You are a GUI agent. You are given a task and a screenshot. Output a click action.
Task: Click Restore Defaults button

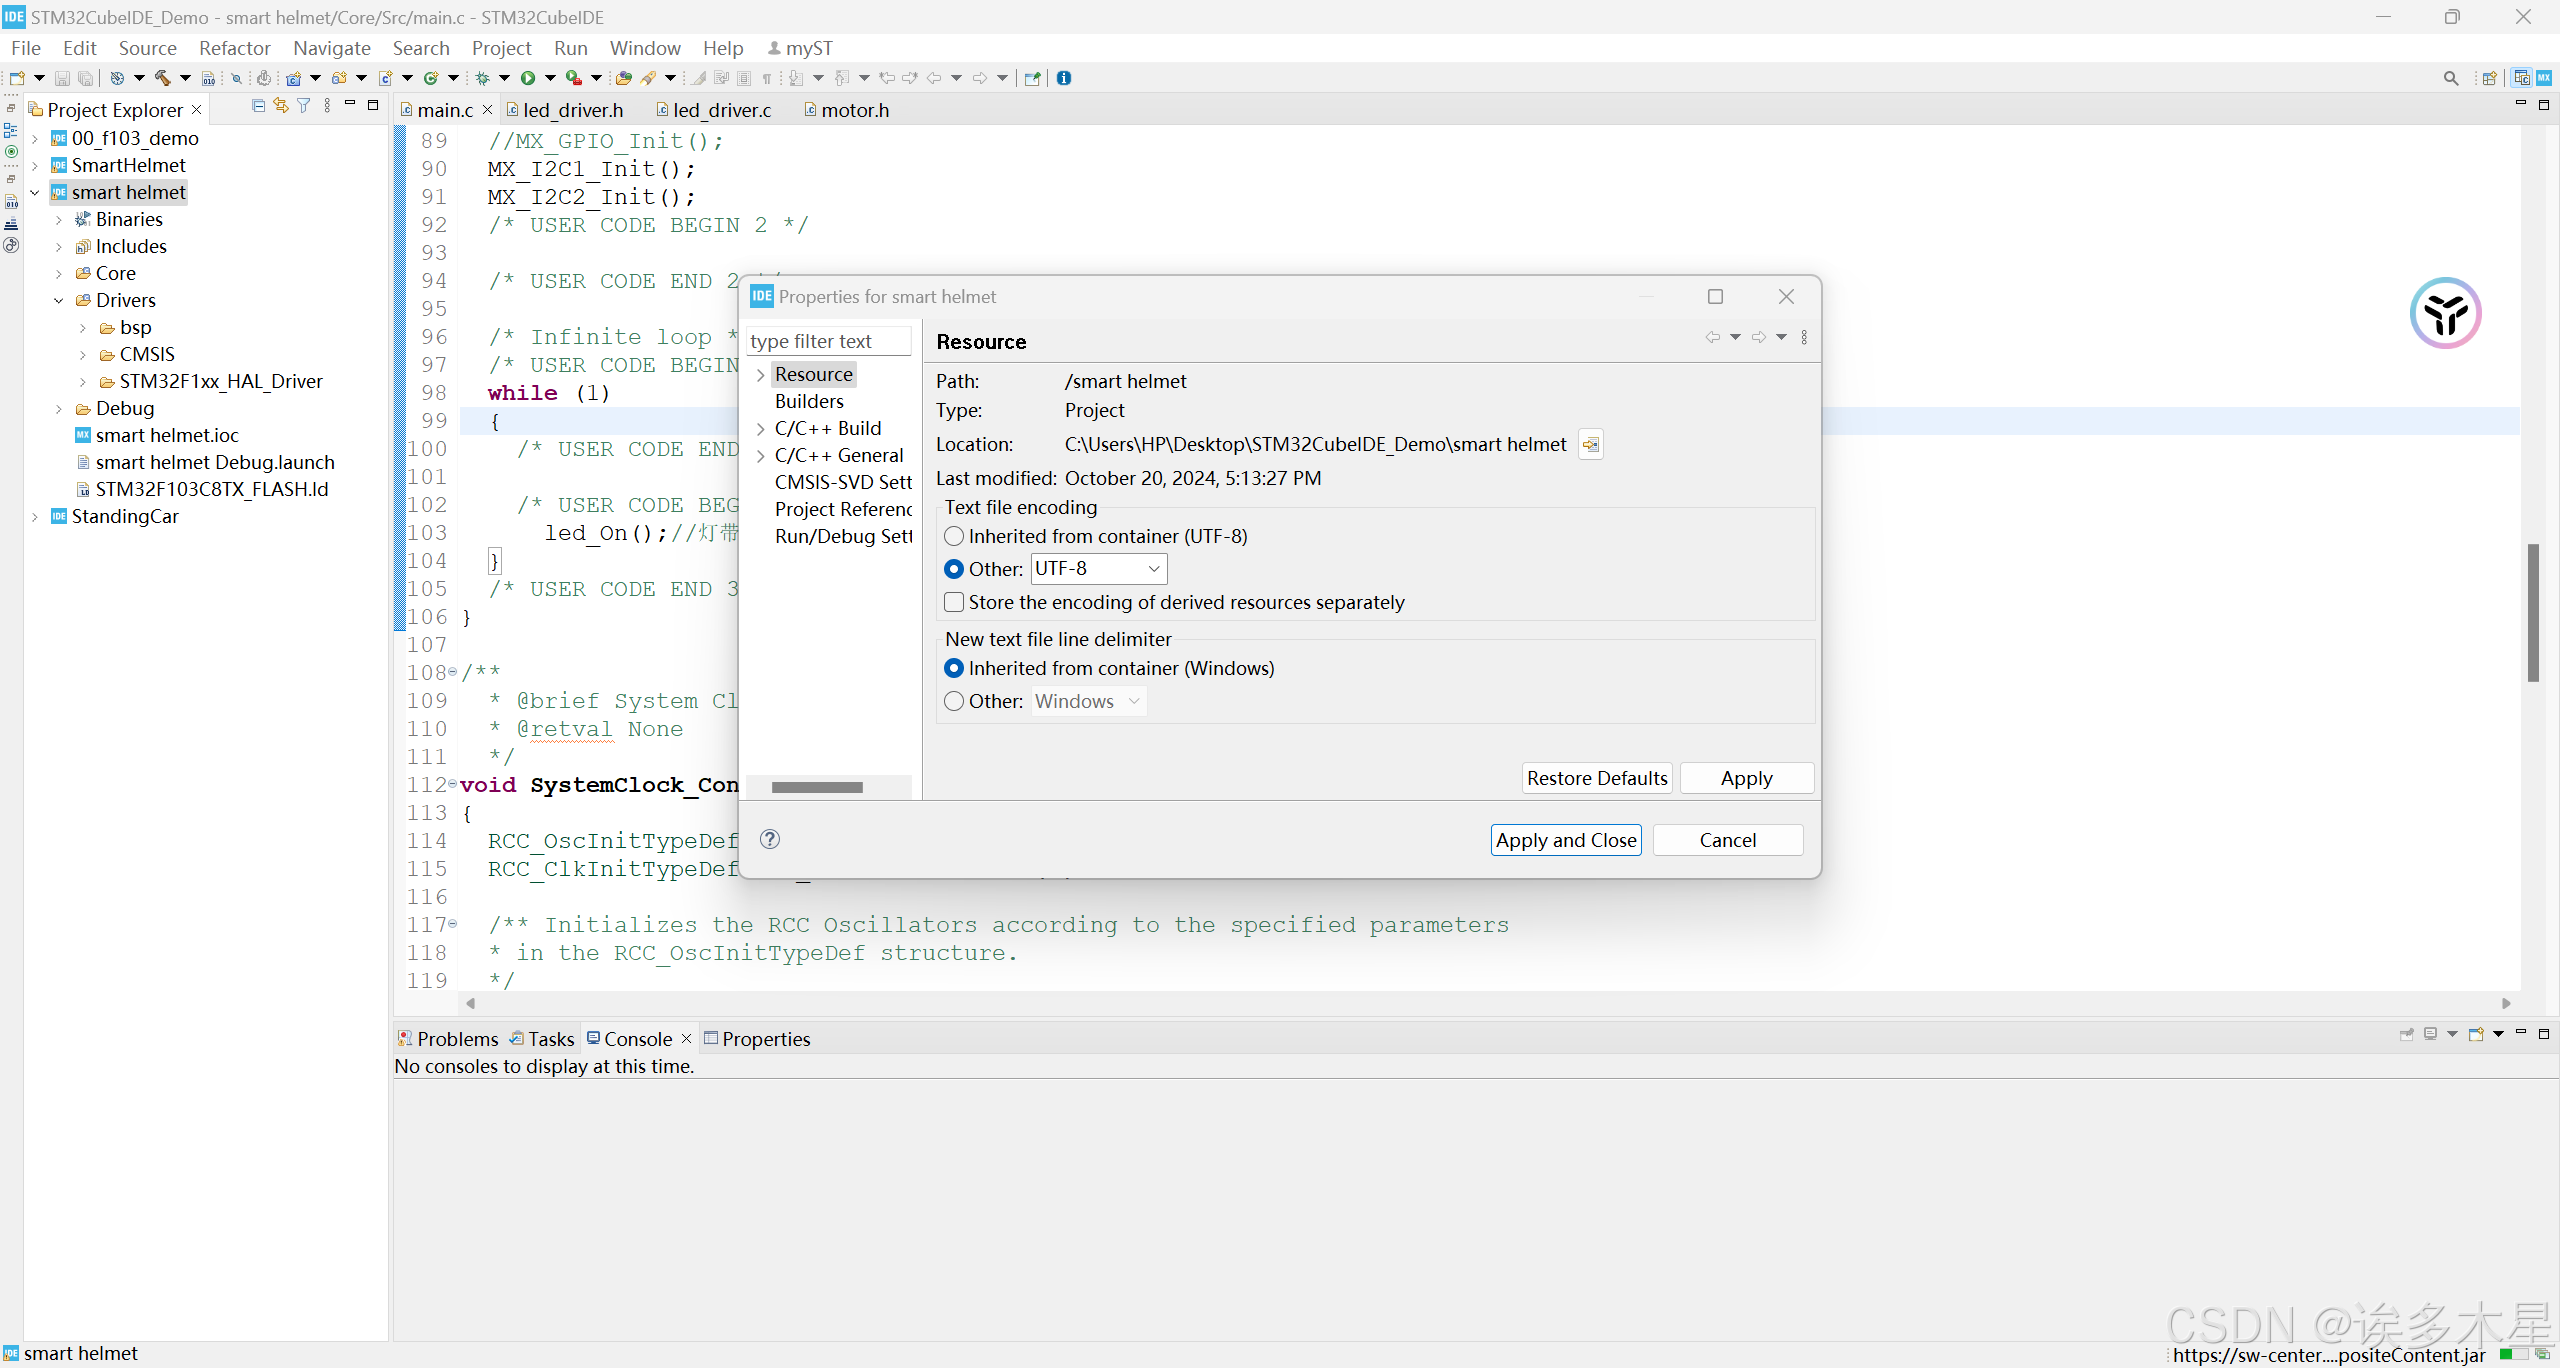(1596, 779)
